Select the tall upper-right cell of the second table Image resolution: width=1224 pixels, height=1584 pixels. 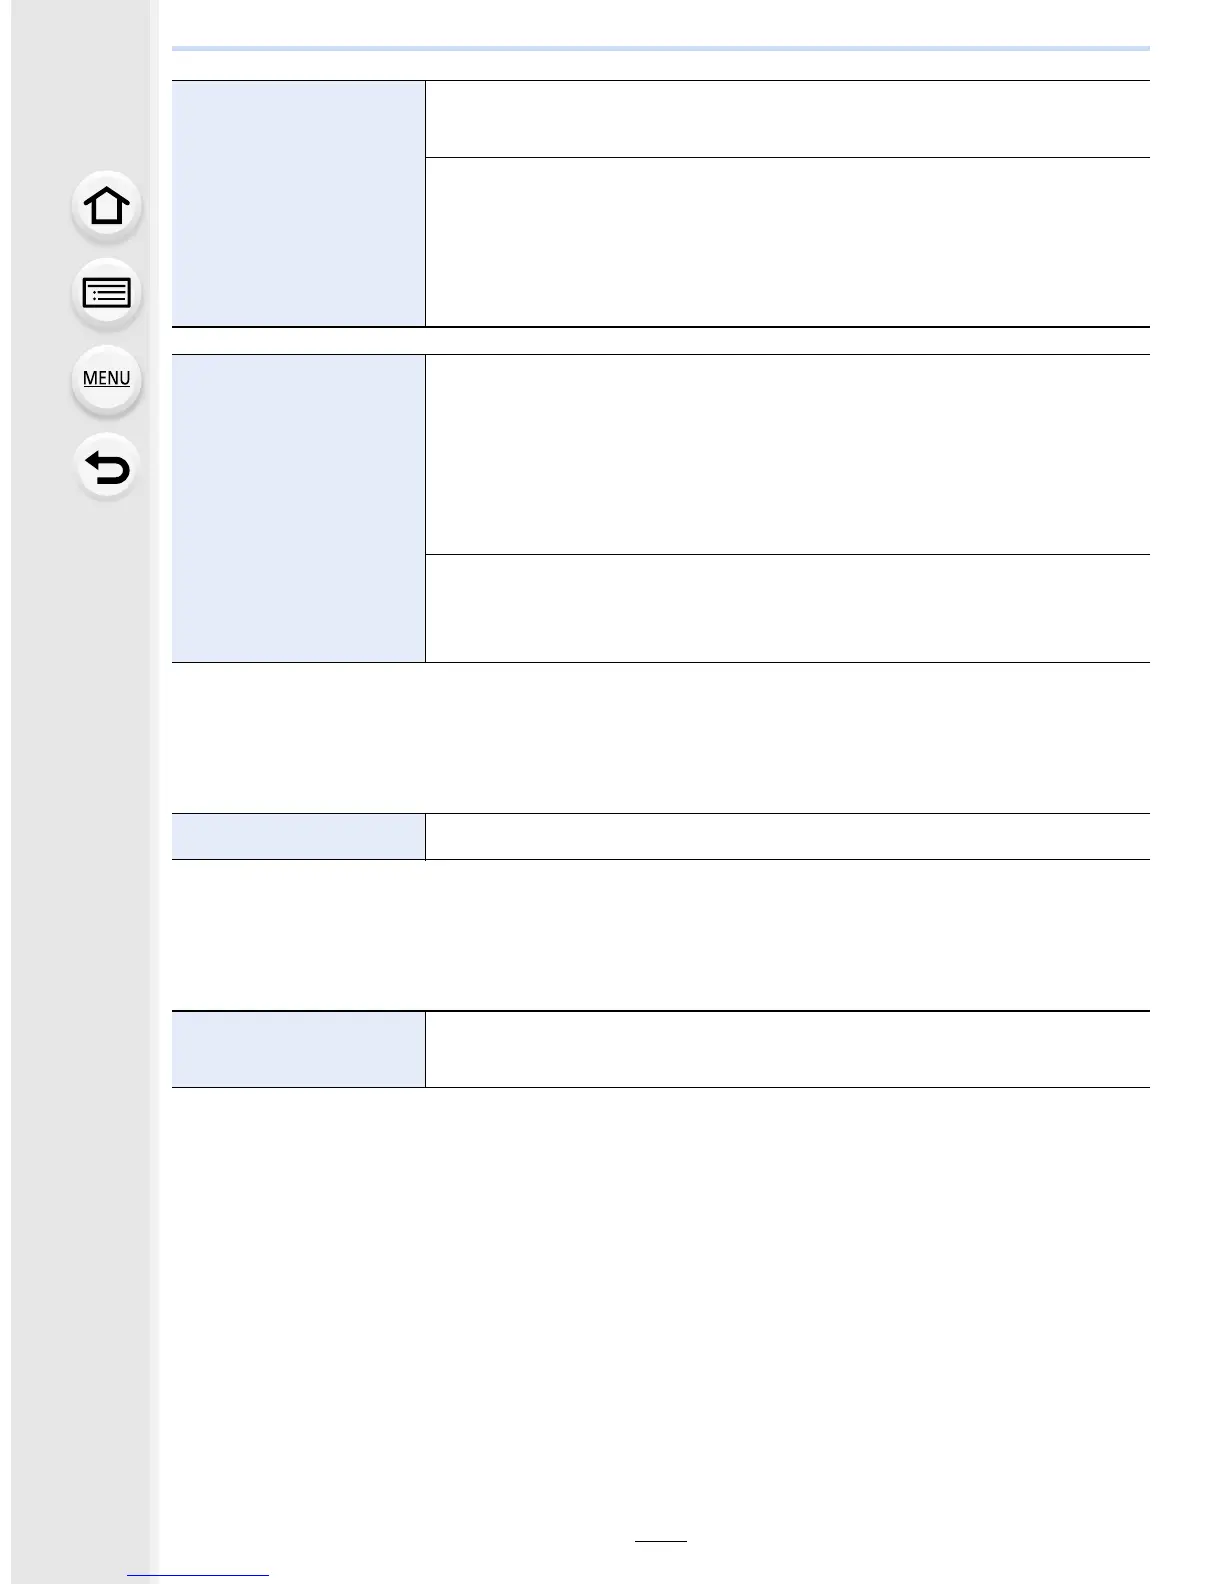pyautogui.click(x=787, y=454)
